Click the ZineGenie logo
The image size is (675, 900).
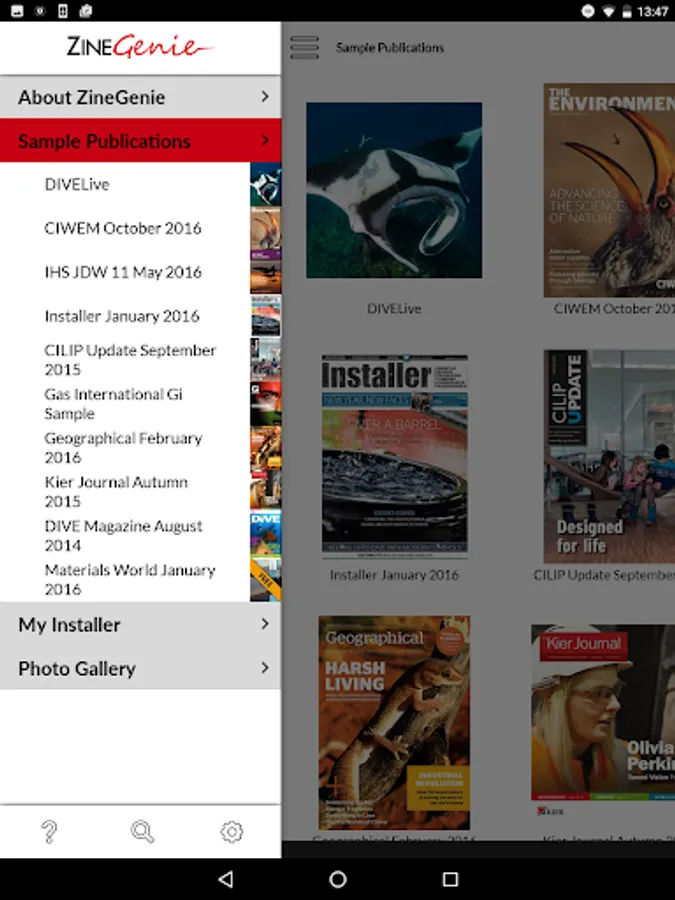pos(140,46)
